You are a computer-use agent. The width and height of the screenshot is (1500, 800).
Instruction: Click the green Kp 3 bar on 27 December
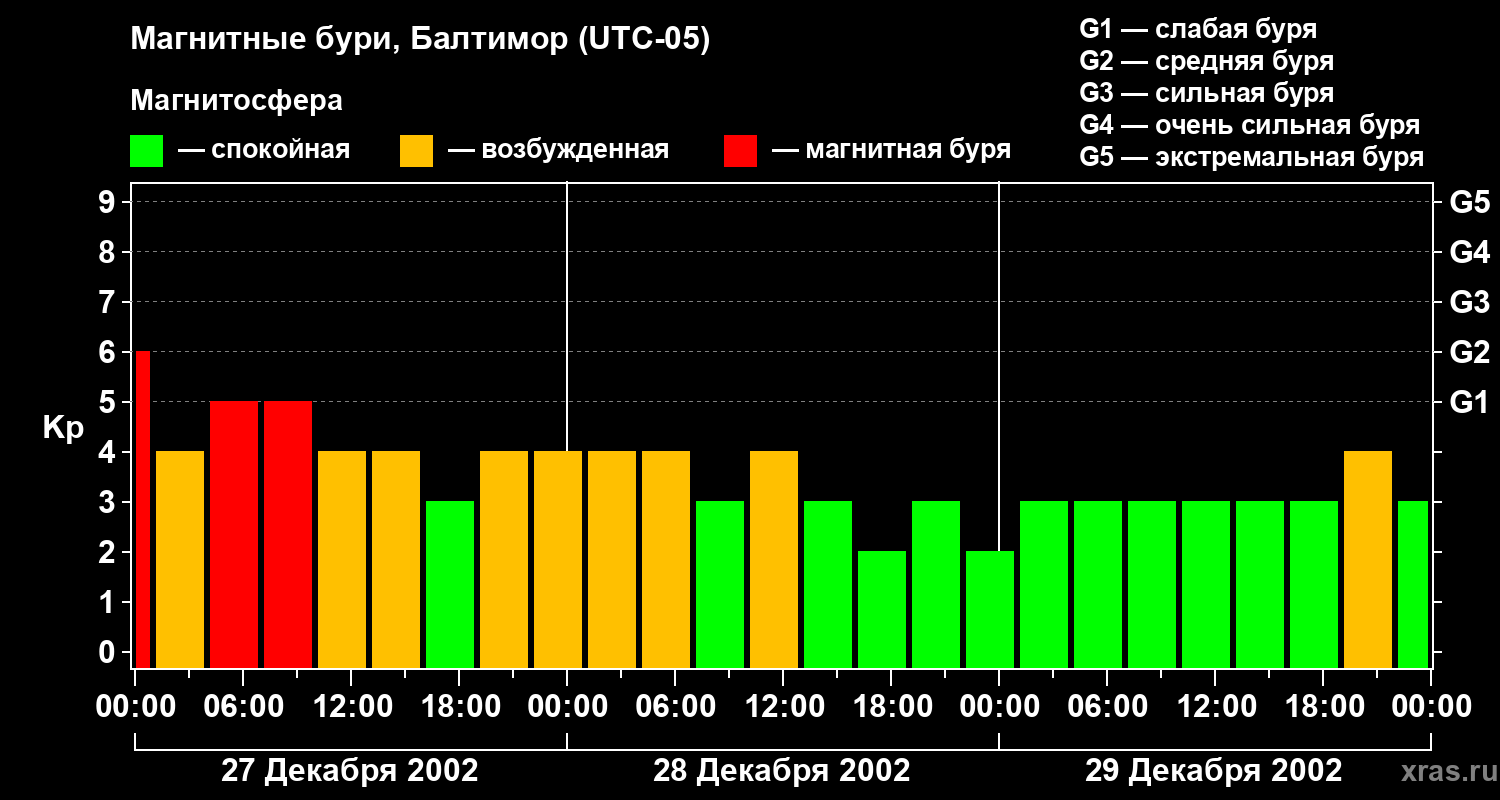(x=449, y=584)
